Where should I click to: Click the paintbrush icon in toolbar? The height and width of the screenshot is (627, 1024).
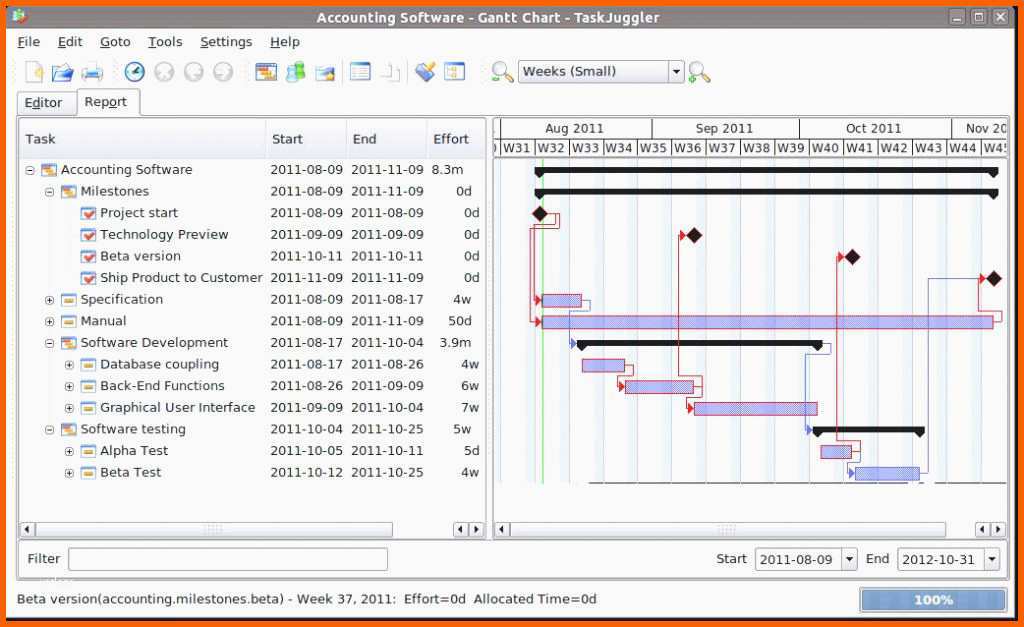tap(425, 72)
